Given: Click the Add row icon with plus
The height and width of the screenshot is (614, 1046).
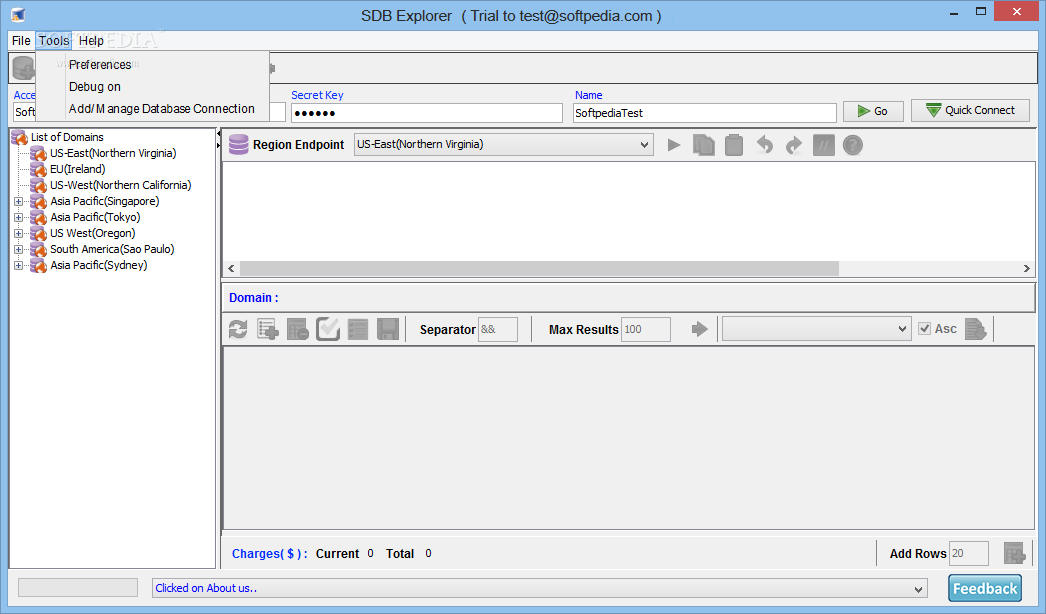Looking at the screenshot, I should tap(268, 329).
